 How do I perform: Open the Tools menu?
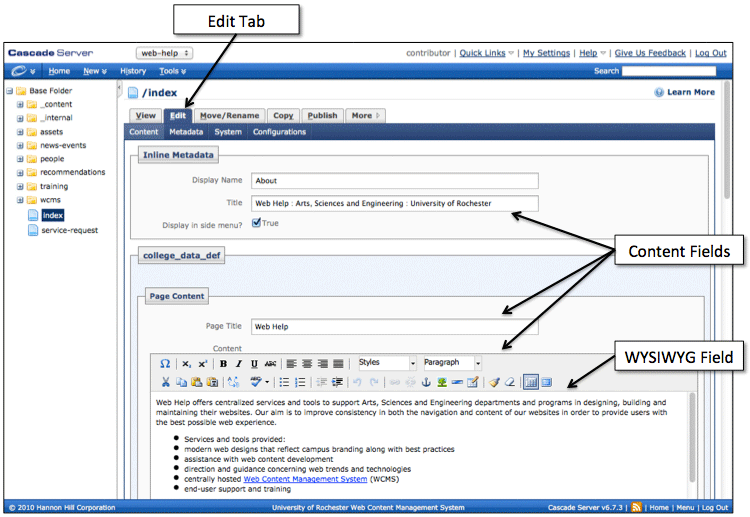[x=172, y=71]
